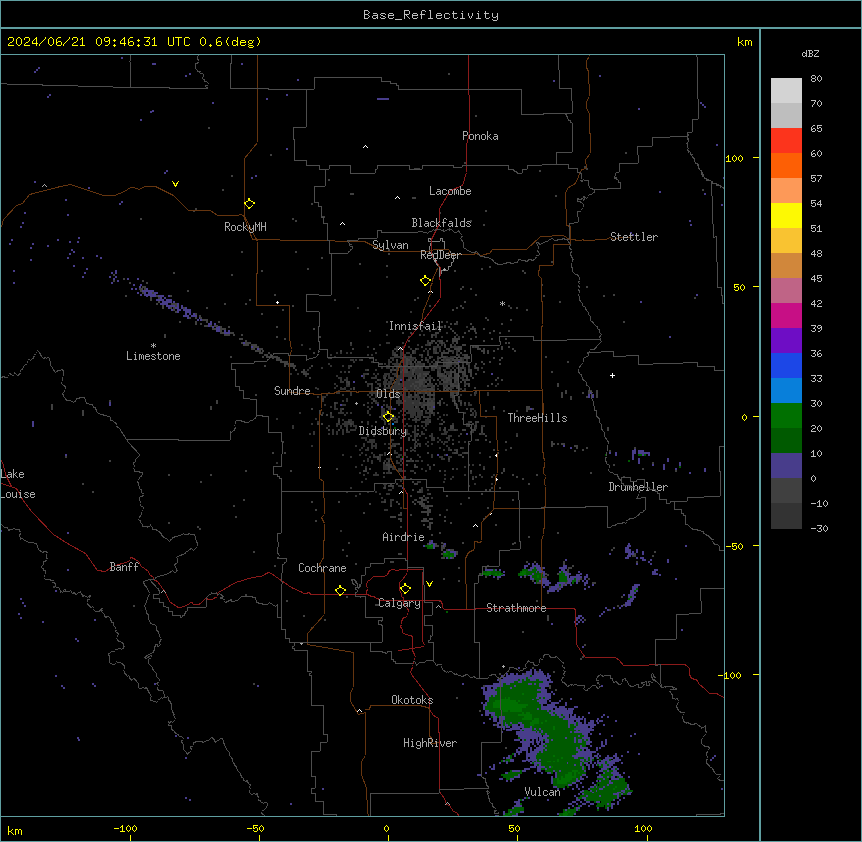Click the Sylvan label

(x=390, y=245)
